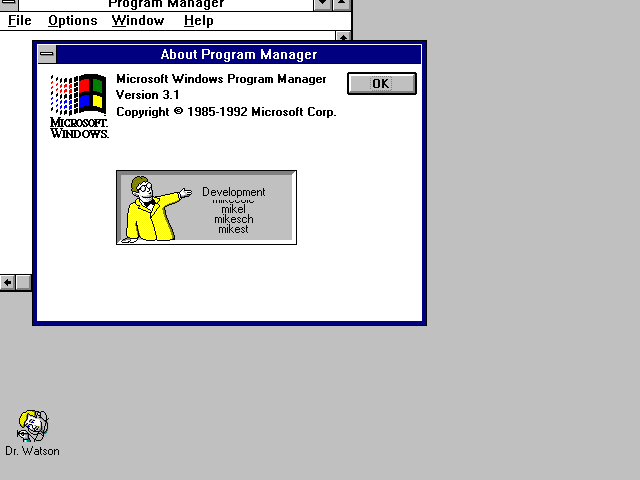The image size is (640, 480).
Task: Open the About dialog's control-menu box
Action: tap(47, 55)
